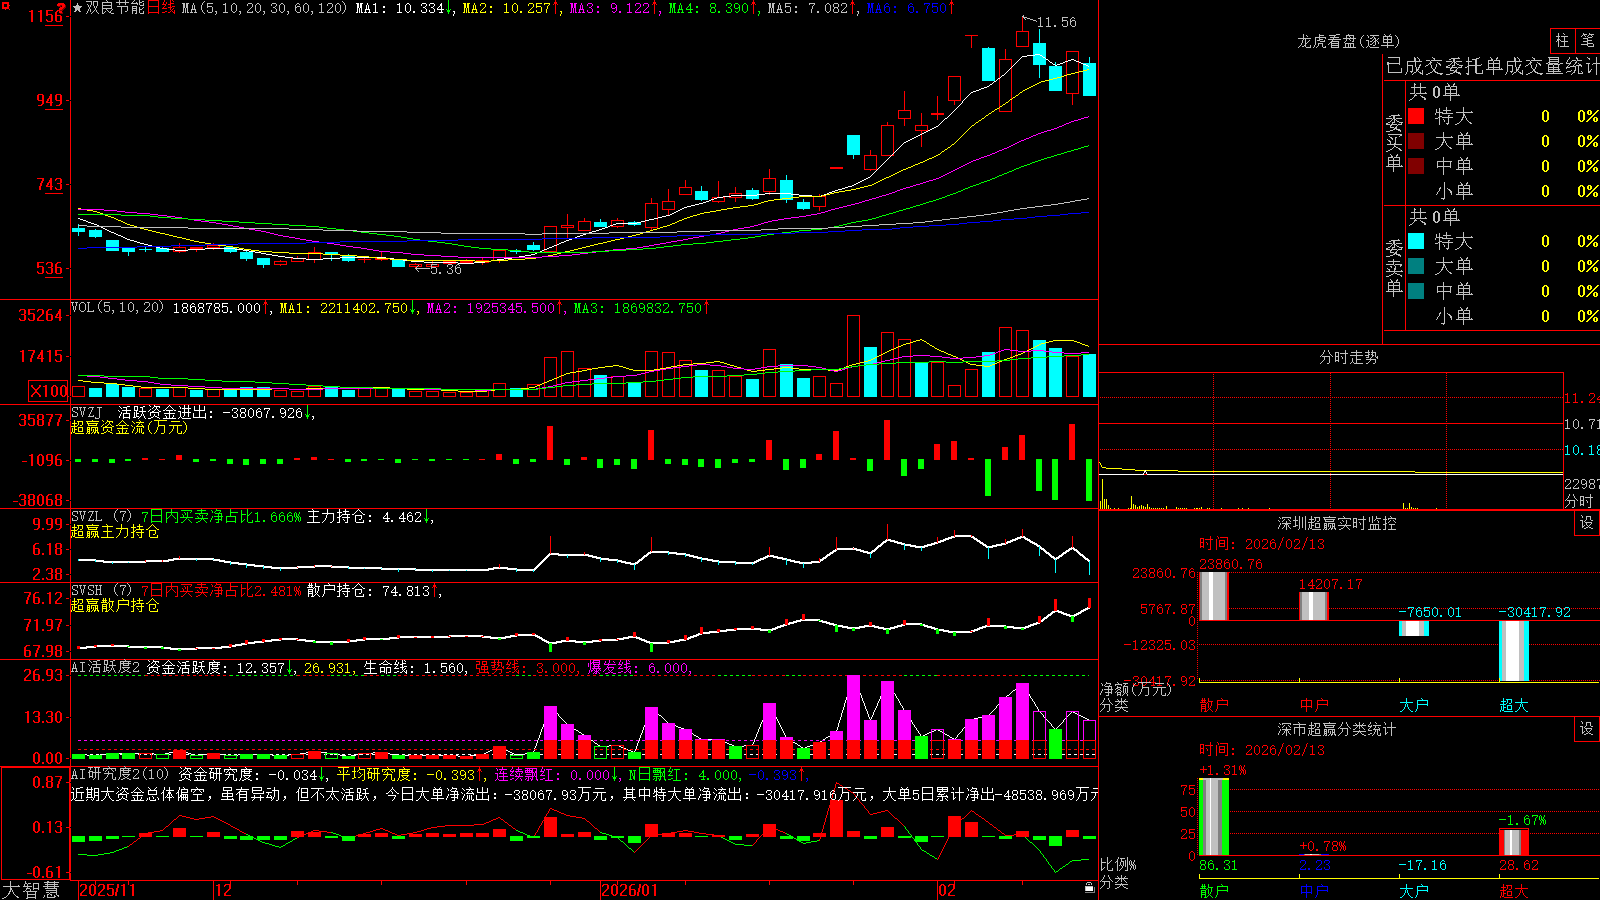The width and height of the screenshot is (1600, 900).
Task: Click the 委卖单 vertical section label
Action: coord(1394,267)
